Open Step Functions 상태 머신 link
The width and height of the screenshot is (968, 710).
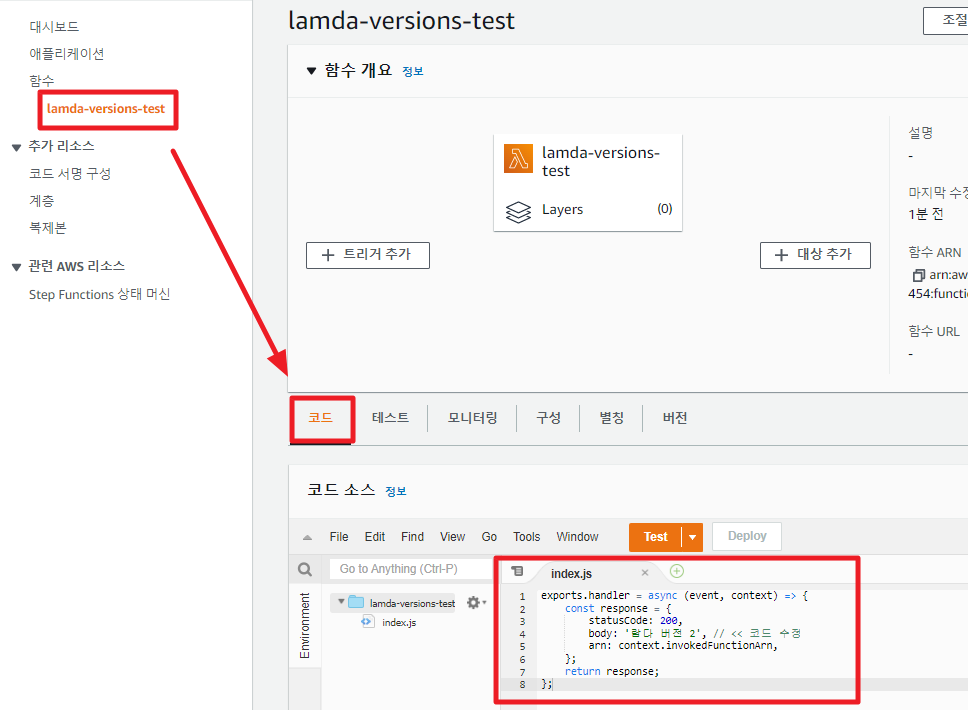click(99, 294)
